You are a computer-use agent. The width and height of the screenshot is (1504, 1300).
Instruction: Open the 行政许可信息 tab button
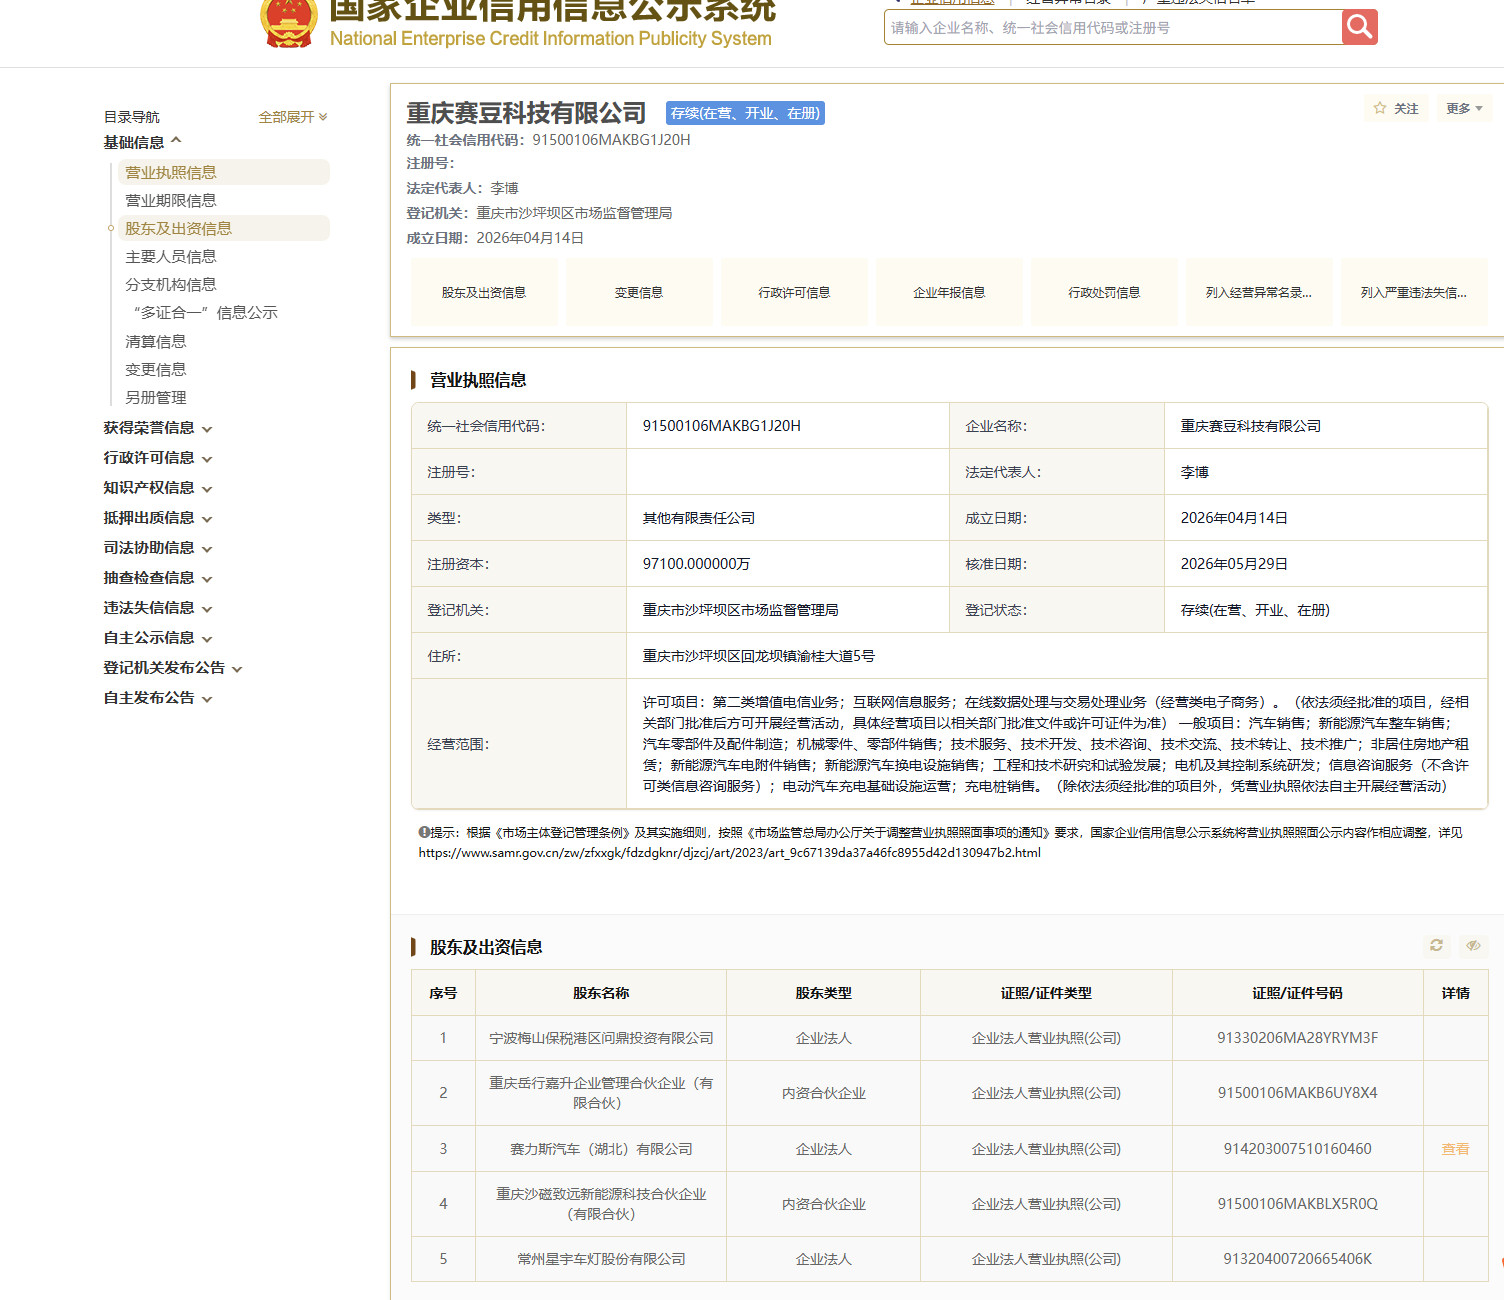click(794, 292)
